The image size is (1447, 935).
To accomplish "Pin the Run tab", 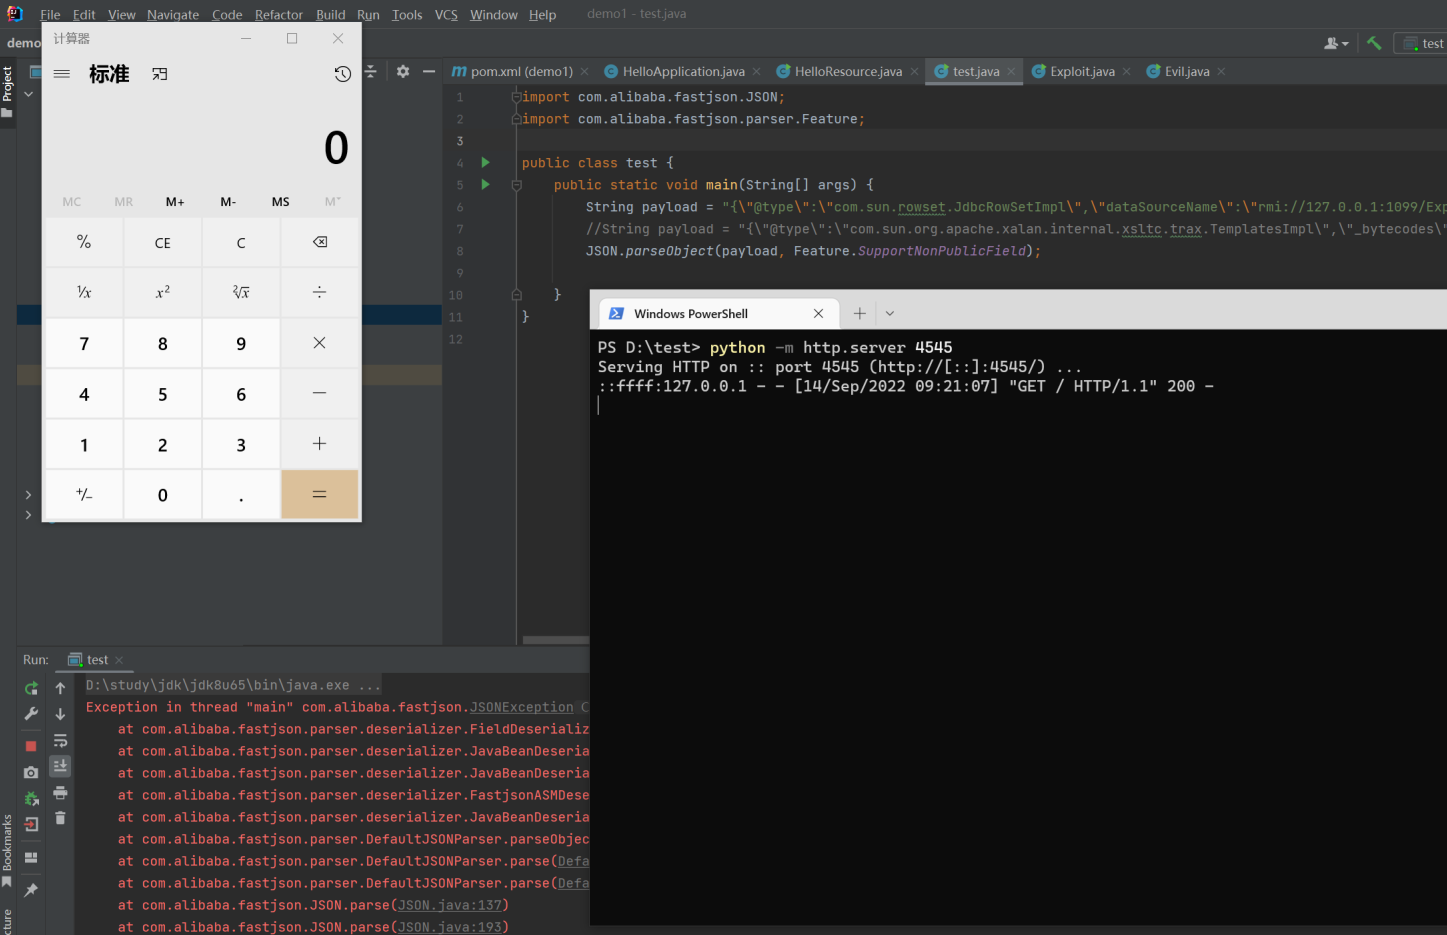I will pos(31,890).
